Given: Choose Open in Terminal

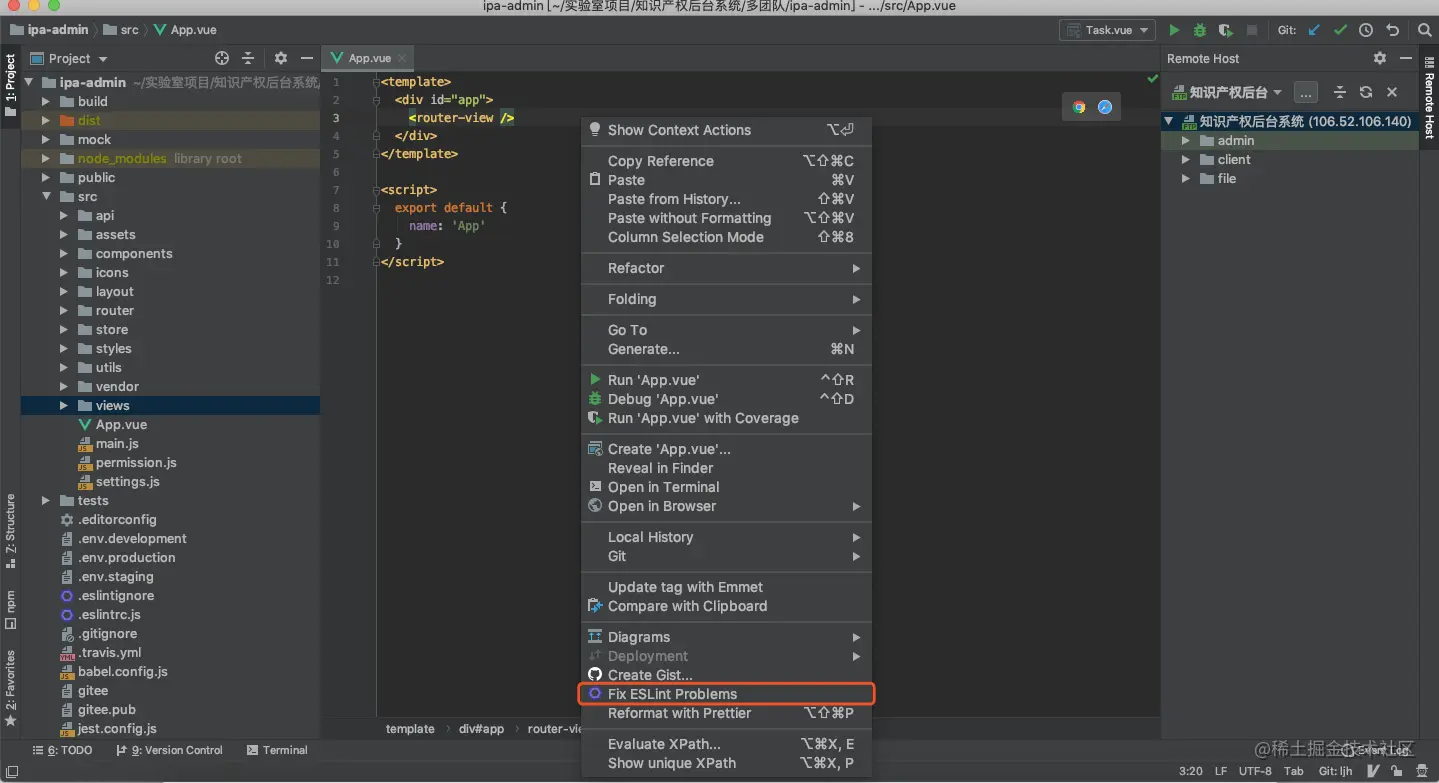Looking at the screenshot, I should click(726, 487).
